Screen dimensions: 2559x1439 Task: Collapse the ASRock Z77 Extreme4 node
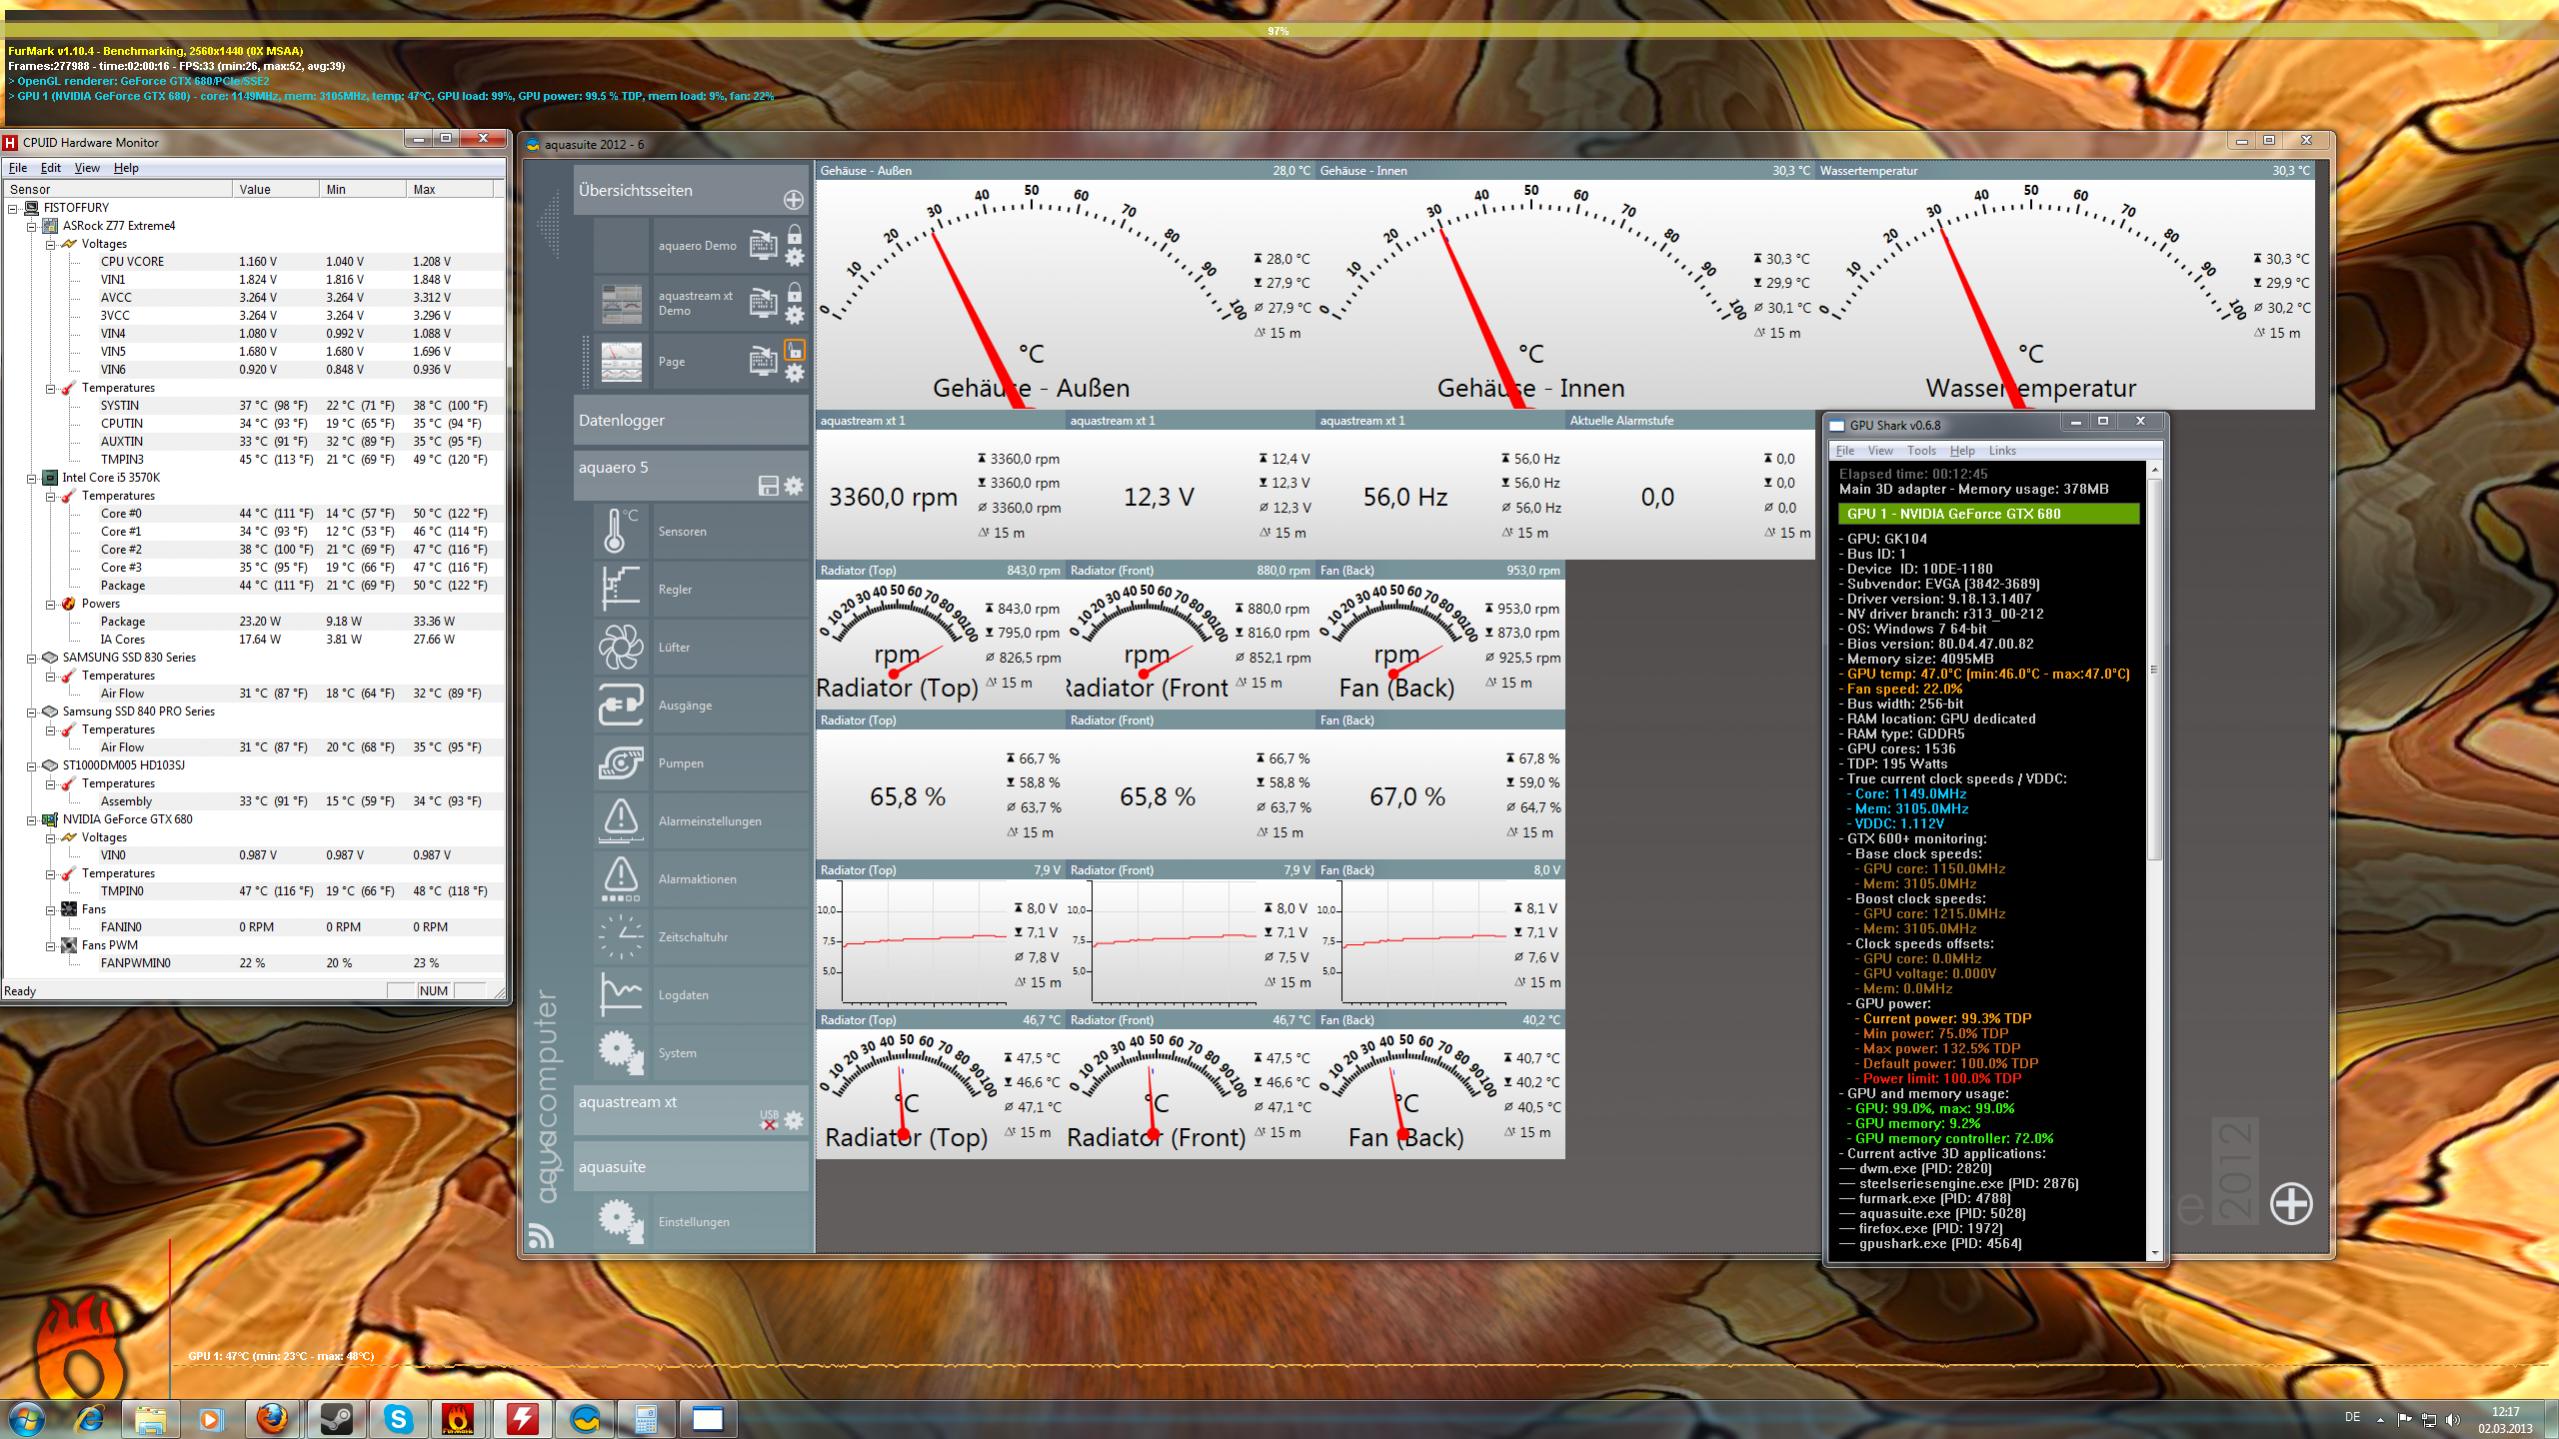click(32, 226)
